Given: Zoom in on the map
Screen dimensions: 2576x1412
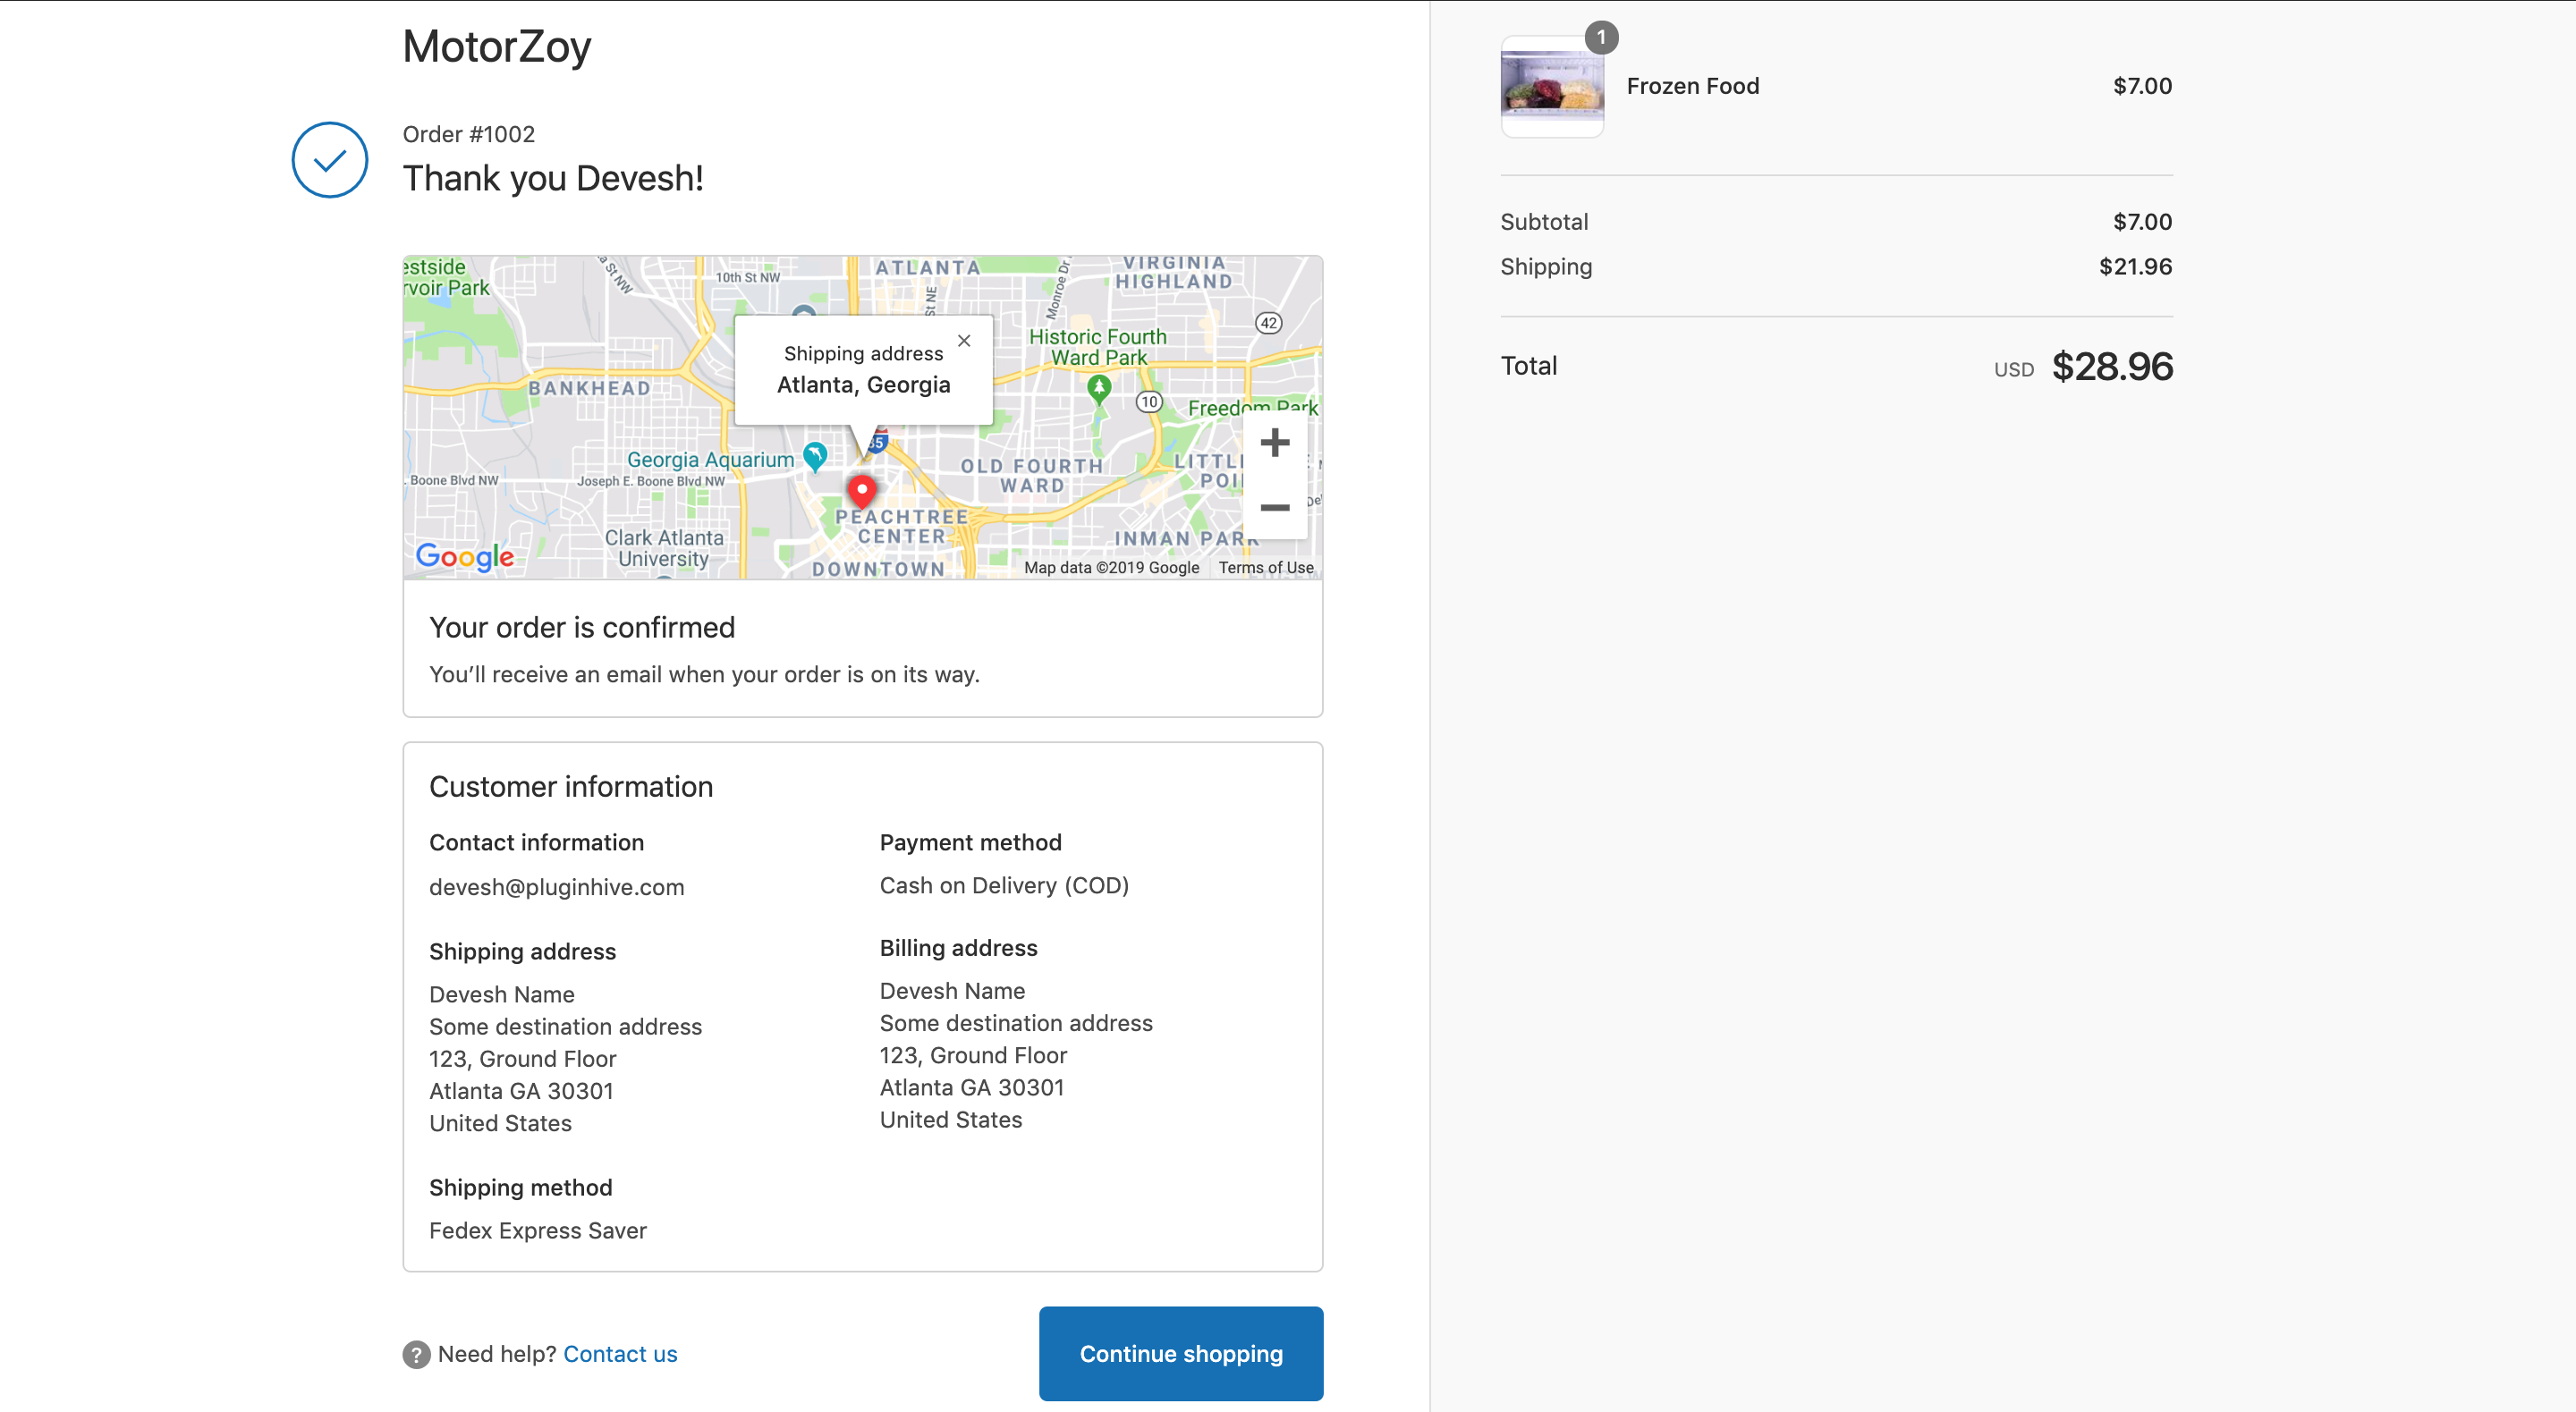Looking at the screenshot, I should click(1274, 442).
